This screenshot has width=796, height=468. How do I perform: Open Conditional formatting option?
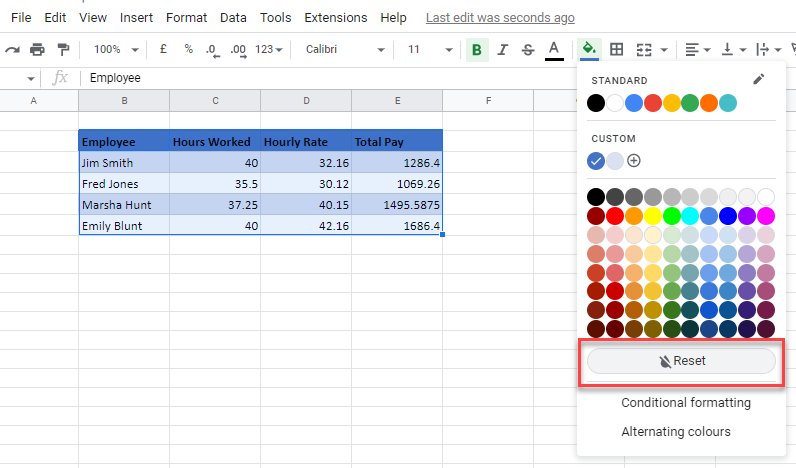tap(685, 403)
